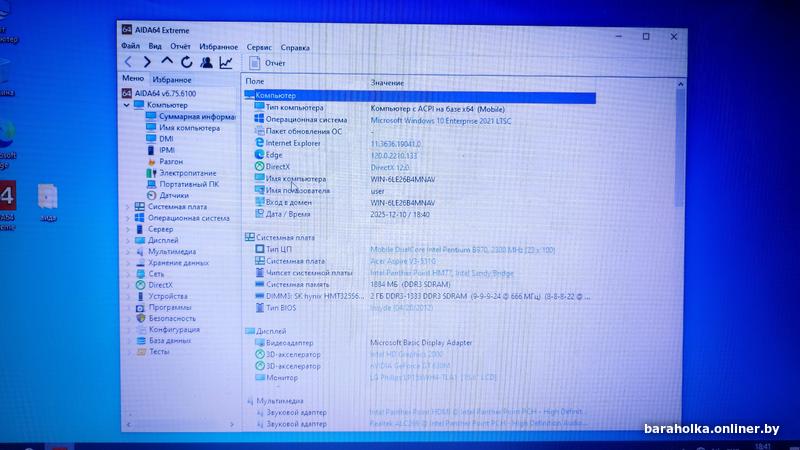
Task: Switch to the Избранное sidebar tab
Action: tap(172, 80)
